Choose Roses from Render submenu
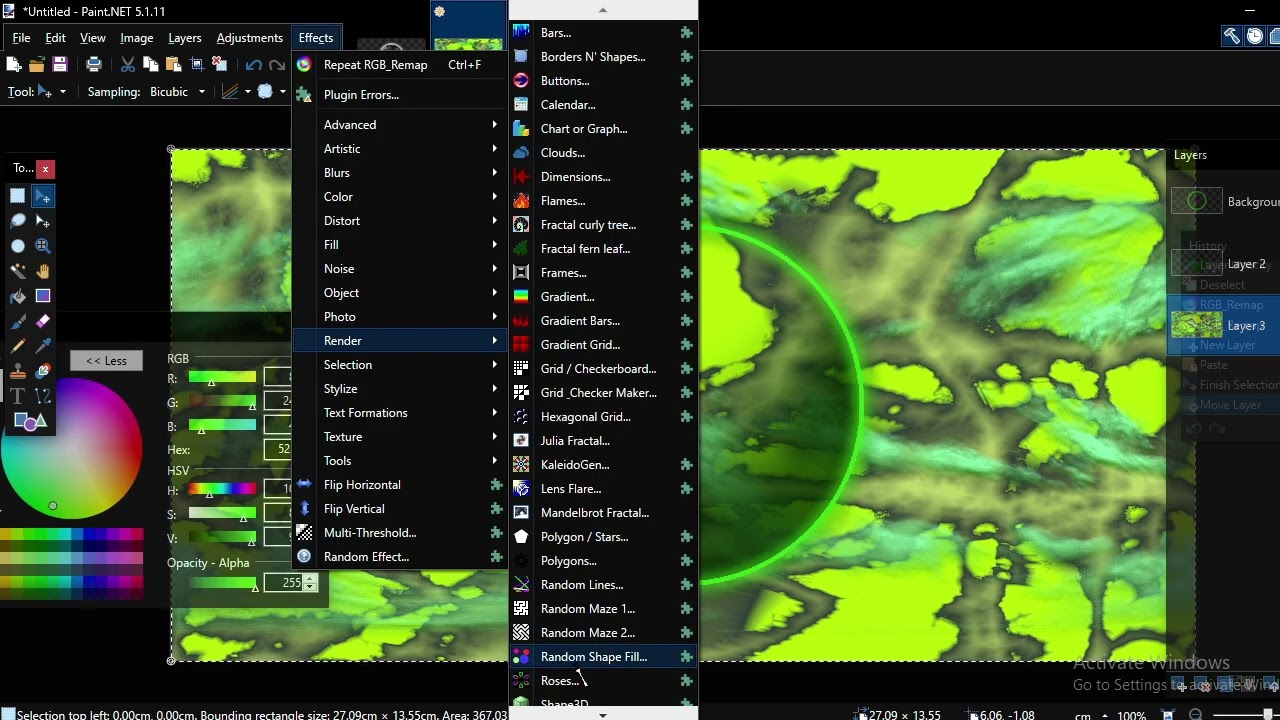 603,681
